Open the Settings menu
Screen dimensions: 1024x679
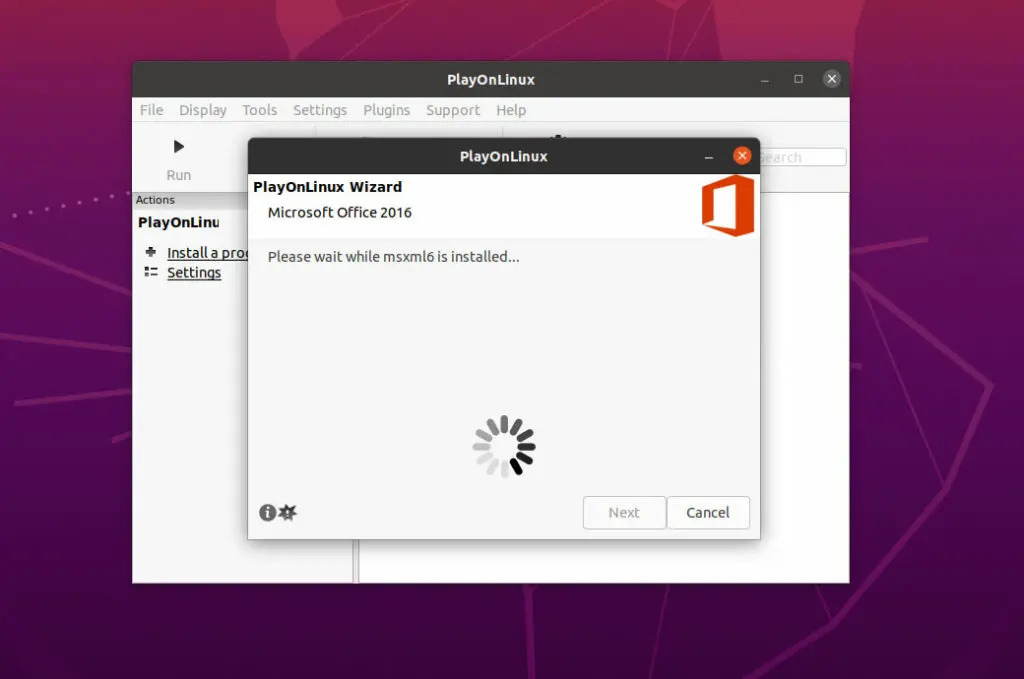(320, 110)
